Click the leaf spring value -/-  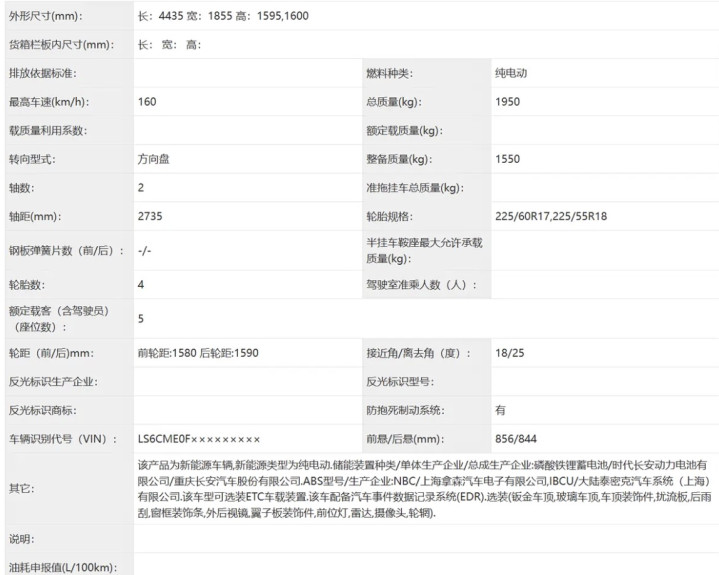click(144, 251)
